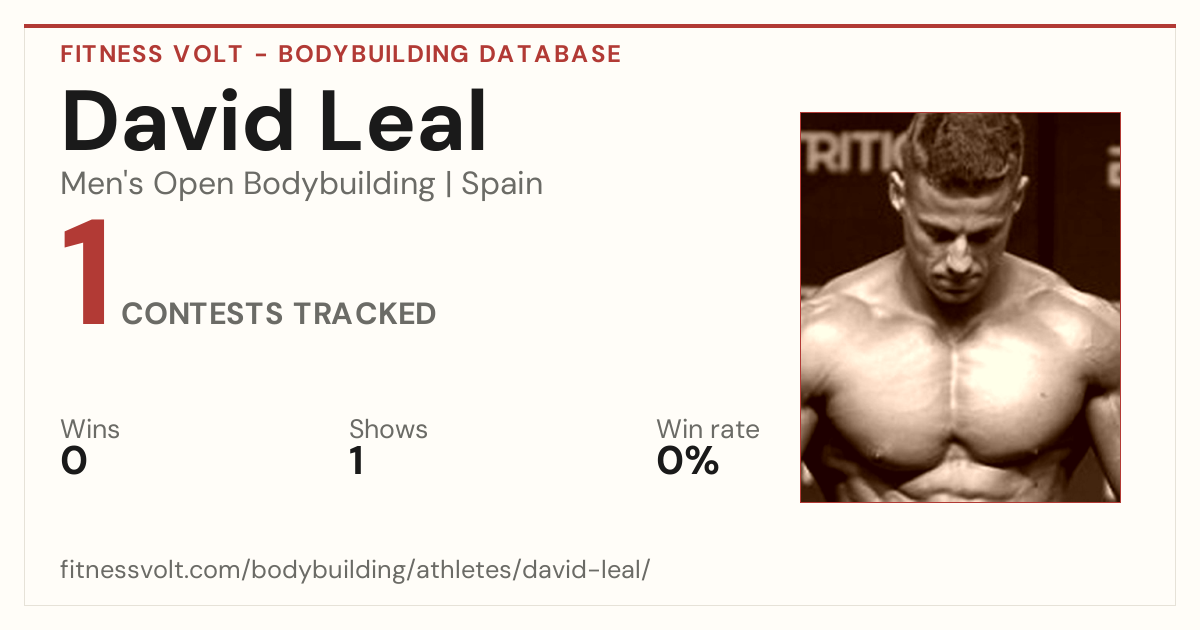The width and height of the screenshot is (1200, 630).
Task: Click the red top border line
Action: point(600,26)
